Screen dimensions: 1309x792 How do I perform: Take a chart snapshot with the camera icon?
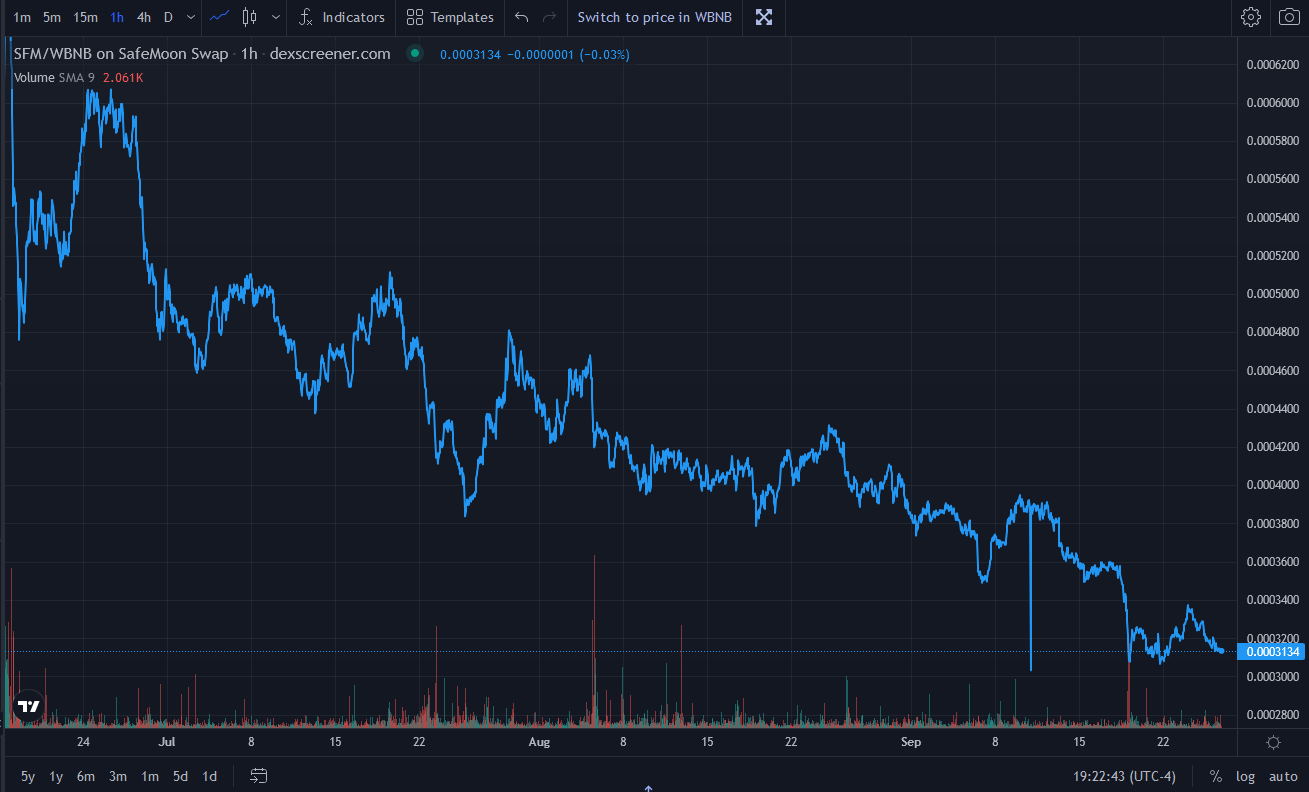[1288, 17]
